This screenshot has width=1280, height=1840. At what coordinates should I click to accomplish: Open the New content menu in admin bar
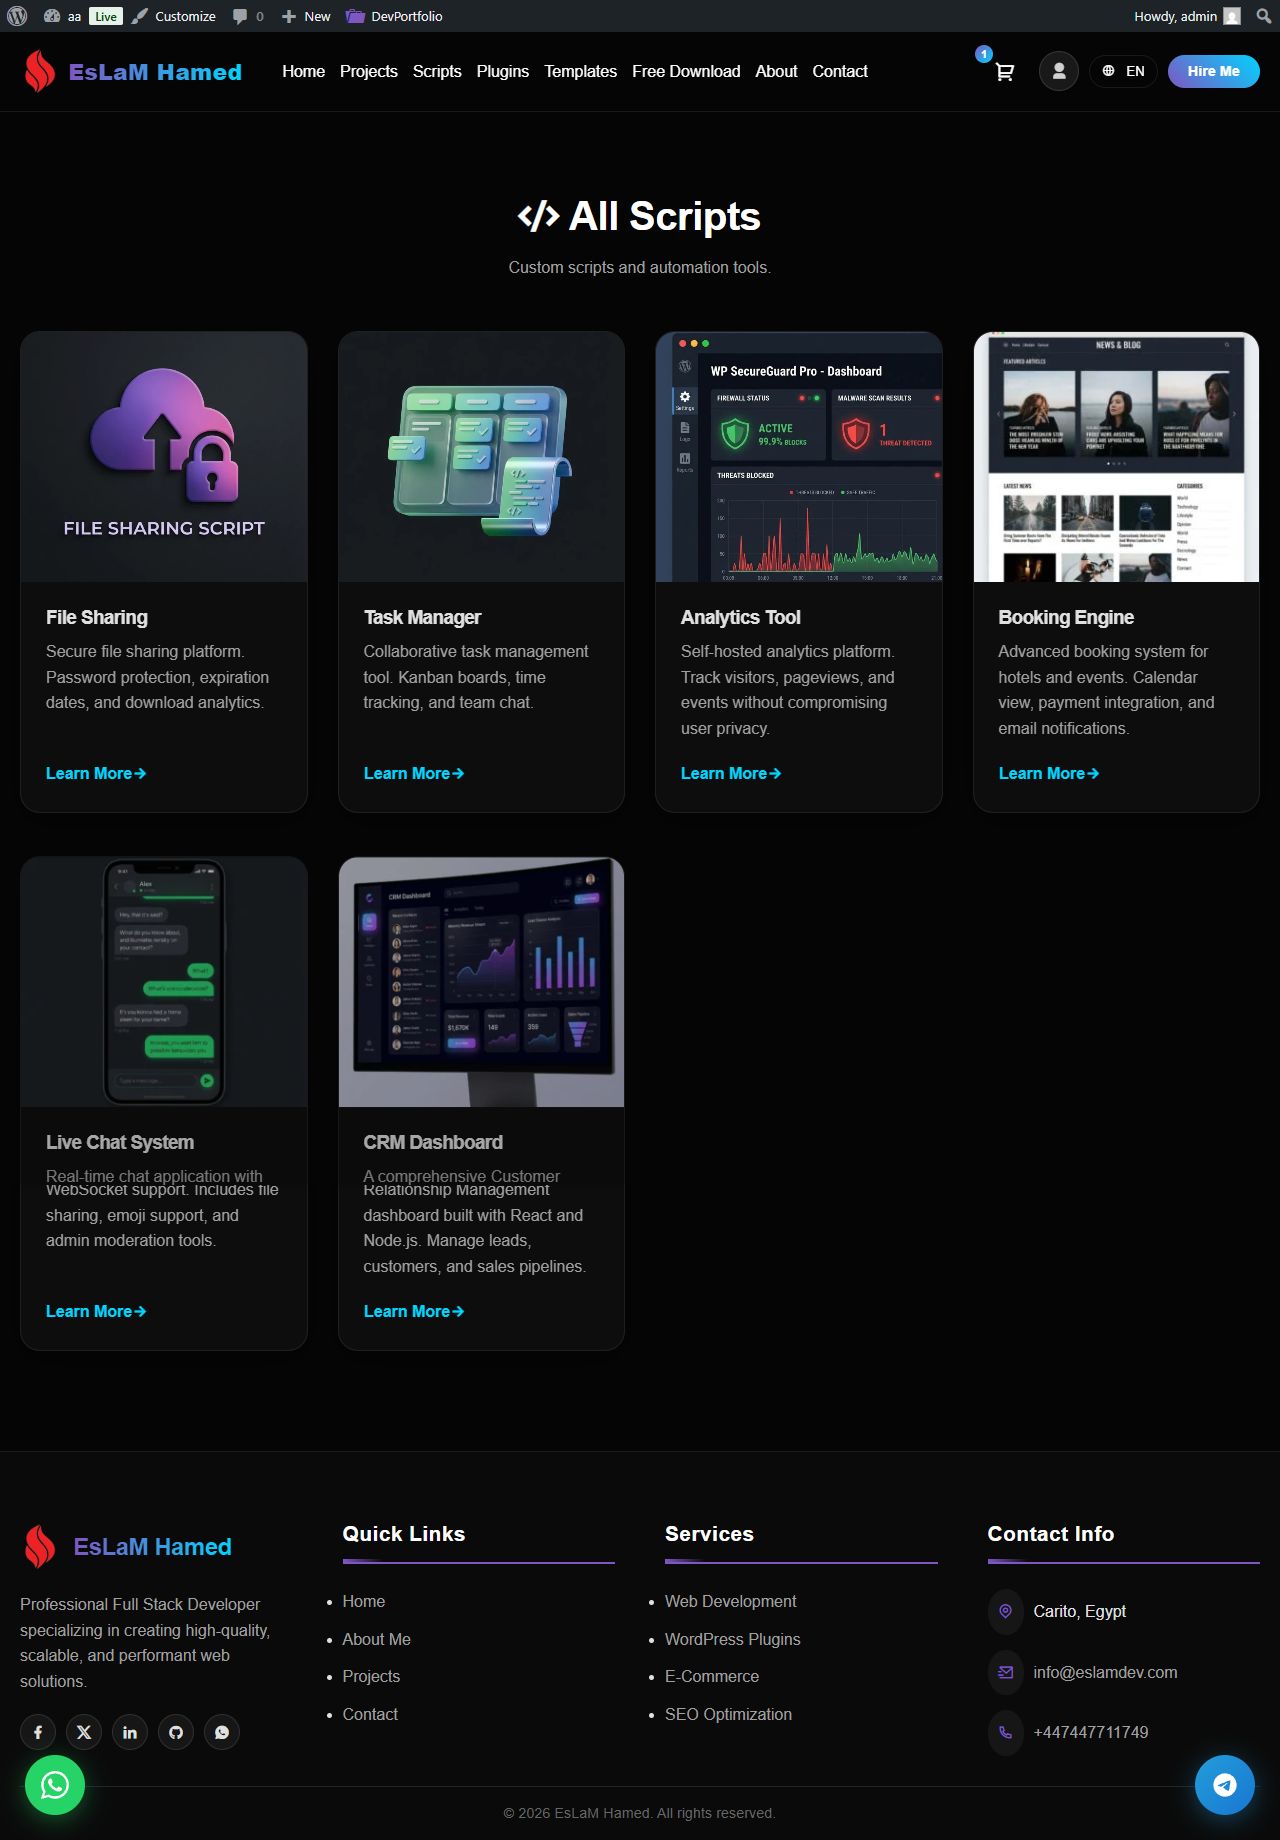306,16
